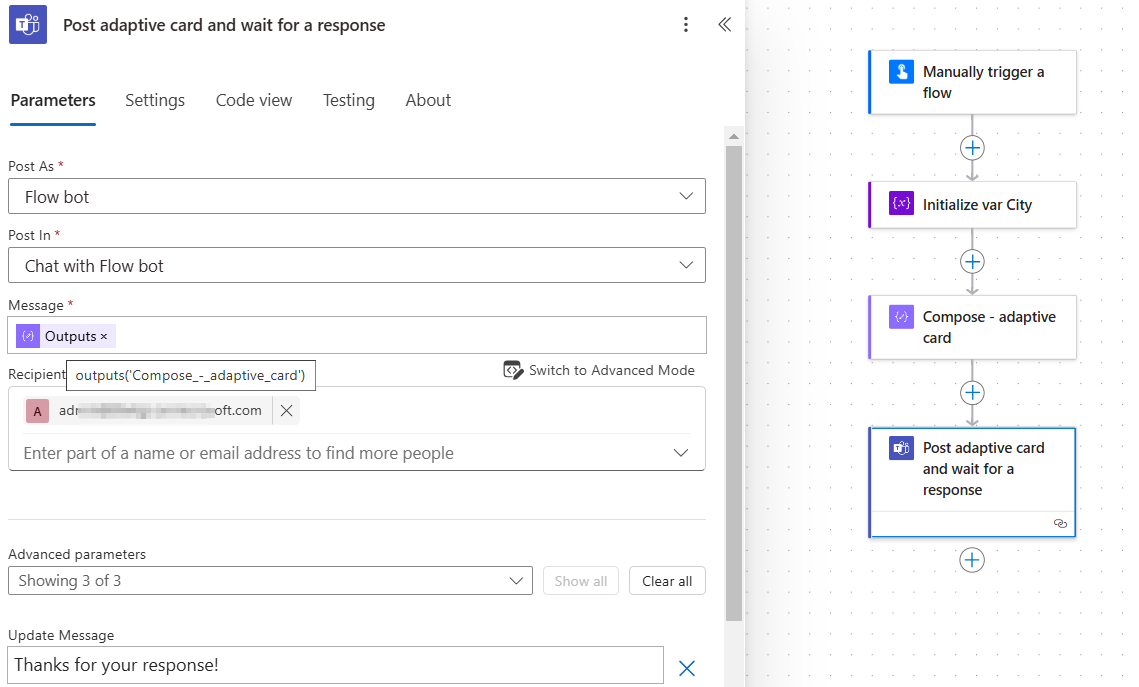The height and width of the screenshot is (687, 1139).
Task: Insert step after Manually trigger a flow
Action: pyautogui.click(x=972, y=148)
